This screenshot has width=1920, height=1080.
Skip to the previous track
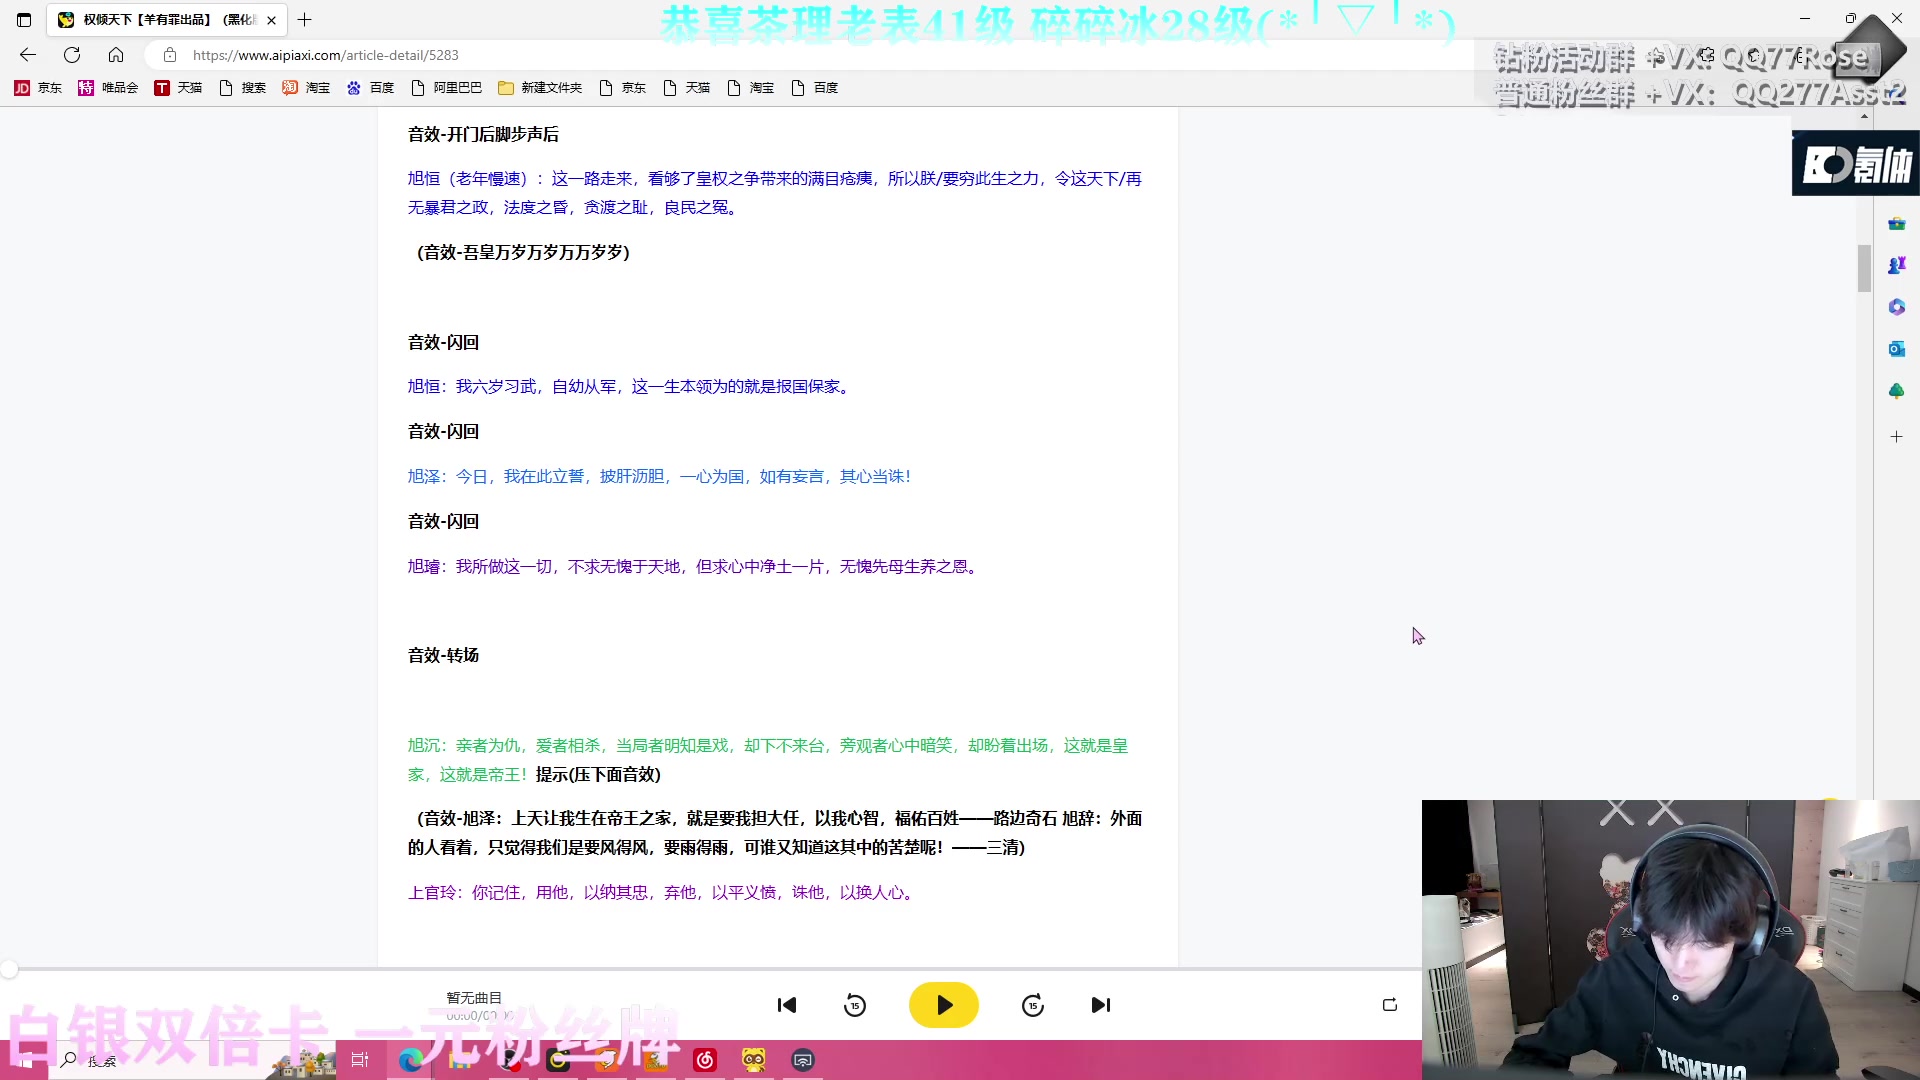787,1005
